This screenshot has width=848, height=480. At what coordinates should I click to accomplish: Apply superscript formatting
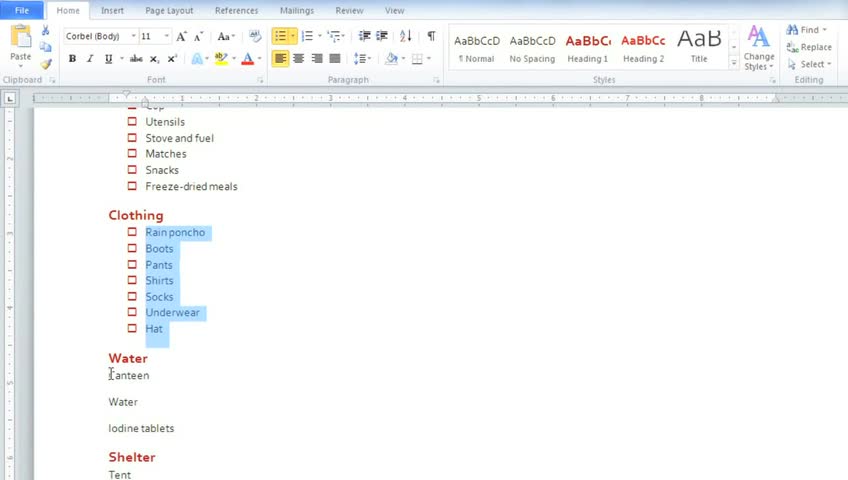point(172,59)
